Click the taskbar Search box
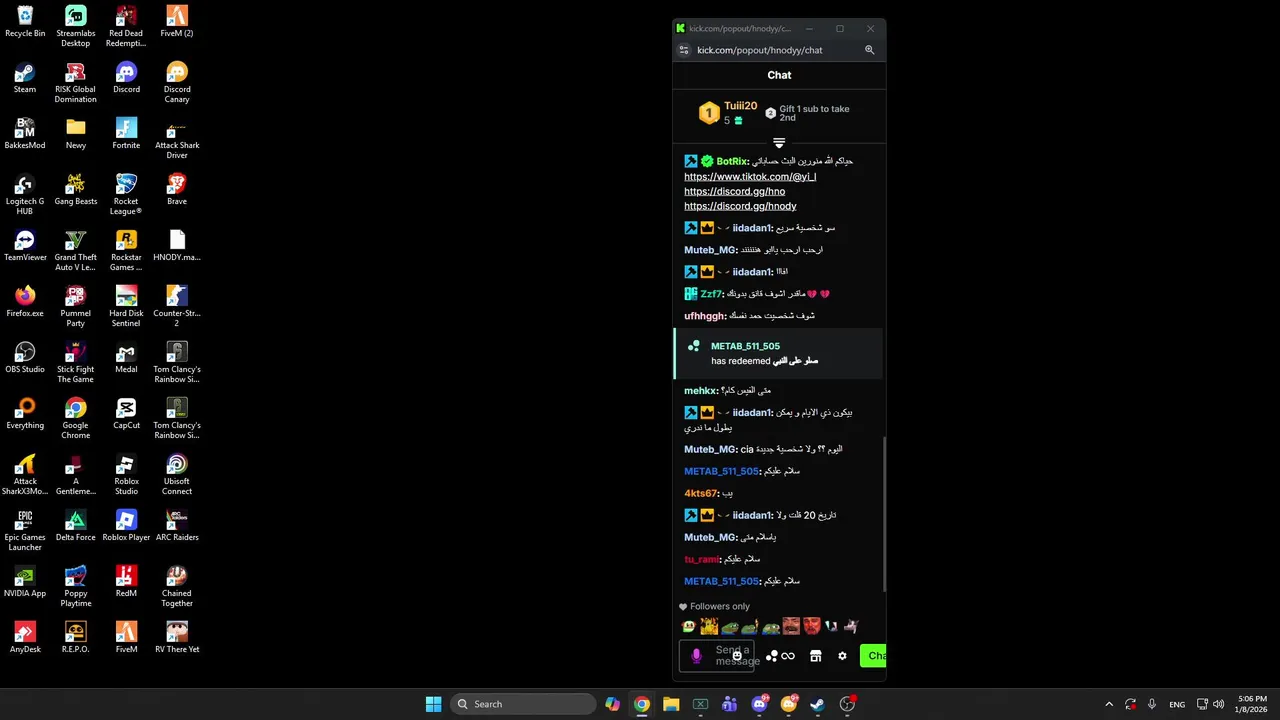Image resolution: width=1280 pixels, height=720 pixels. click(523, 704)
